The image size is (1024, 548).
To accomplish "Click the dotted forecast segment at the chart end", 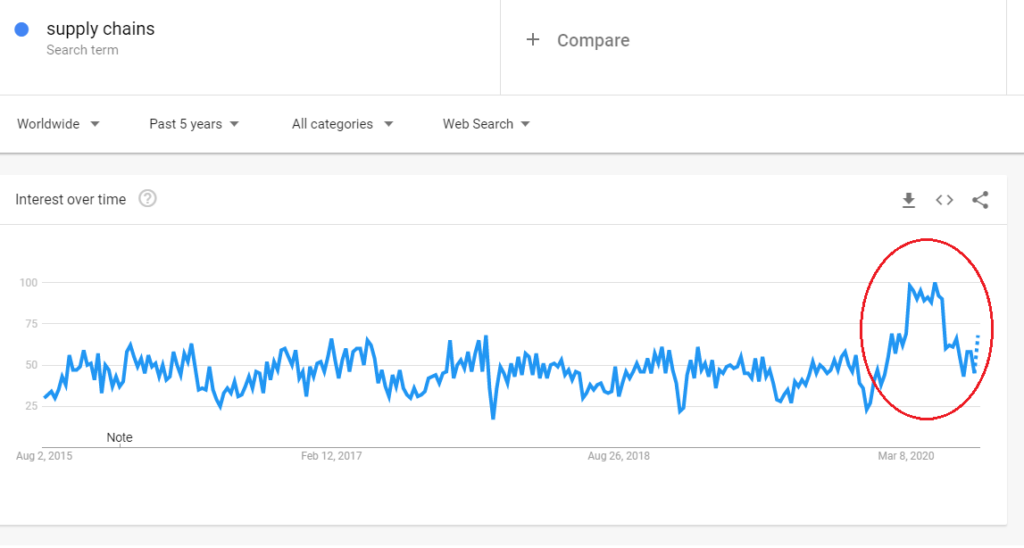I will (976, 353).
